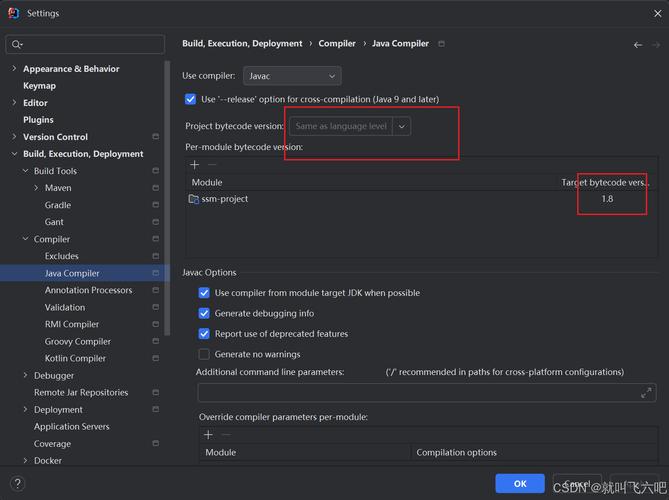The height and width of the screenshot is (500, 669).
Task: Click the ssm-project module folder icon
Action: tap(194, 199)
